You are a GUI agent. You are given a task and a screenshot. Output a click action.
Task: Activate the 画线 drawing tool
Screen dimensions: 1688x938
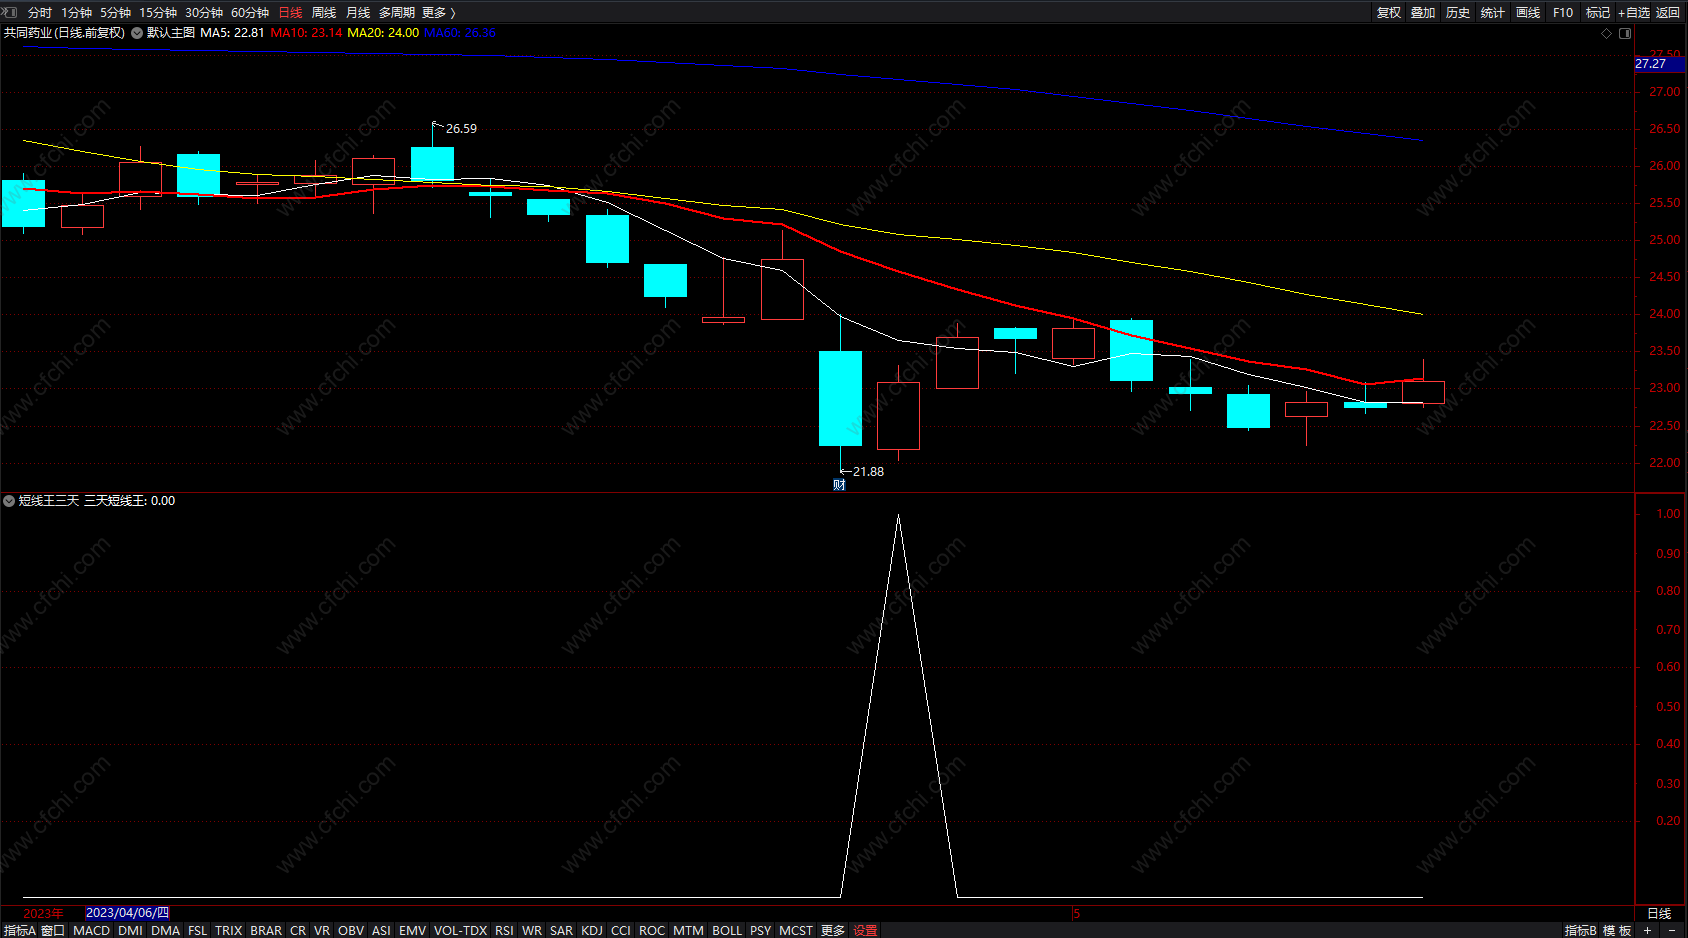1528,12
